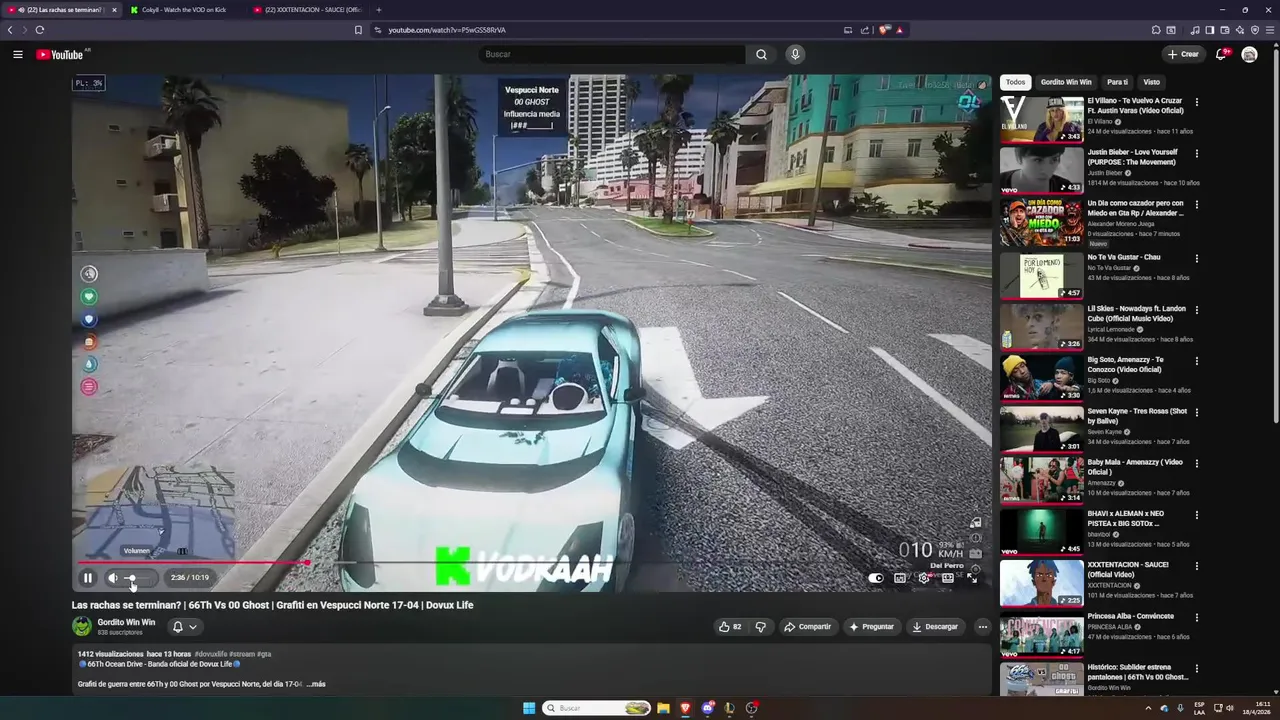The image size is (1280, 720).
Task: Select the Todos filter chip
Action: [1015, 82]
